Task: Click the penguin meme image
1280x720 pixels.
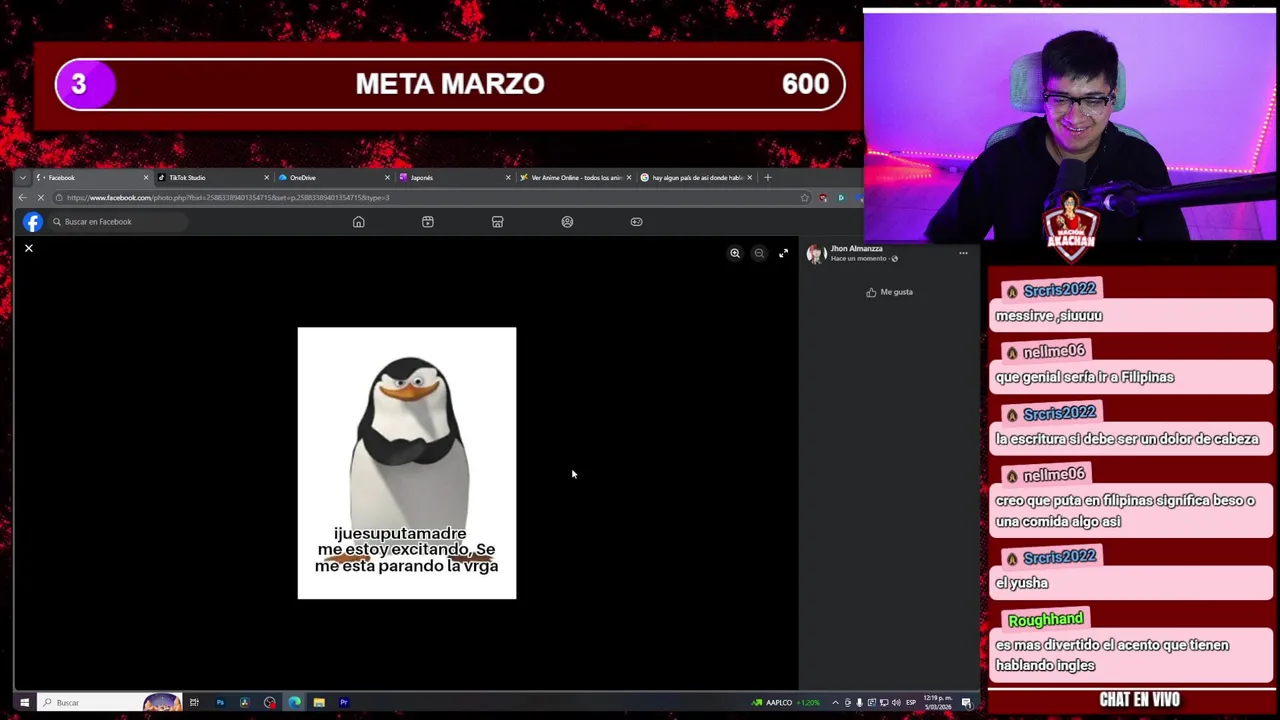Action: pyautogui.click(x=407, y=463)
